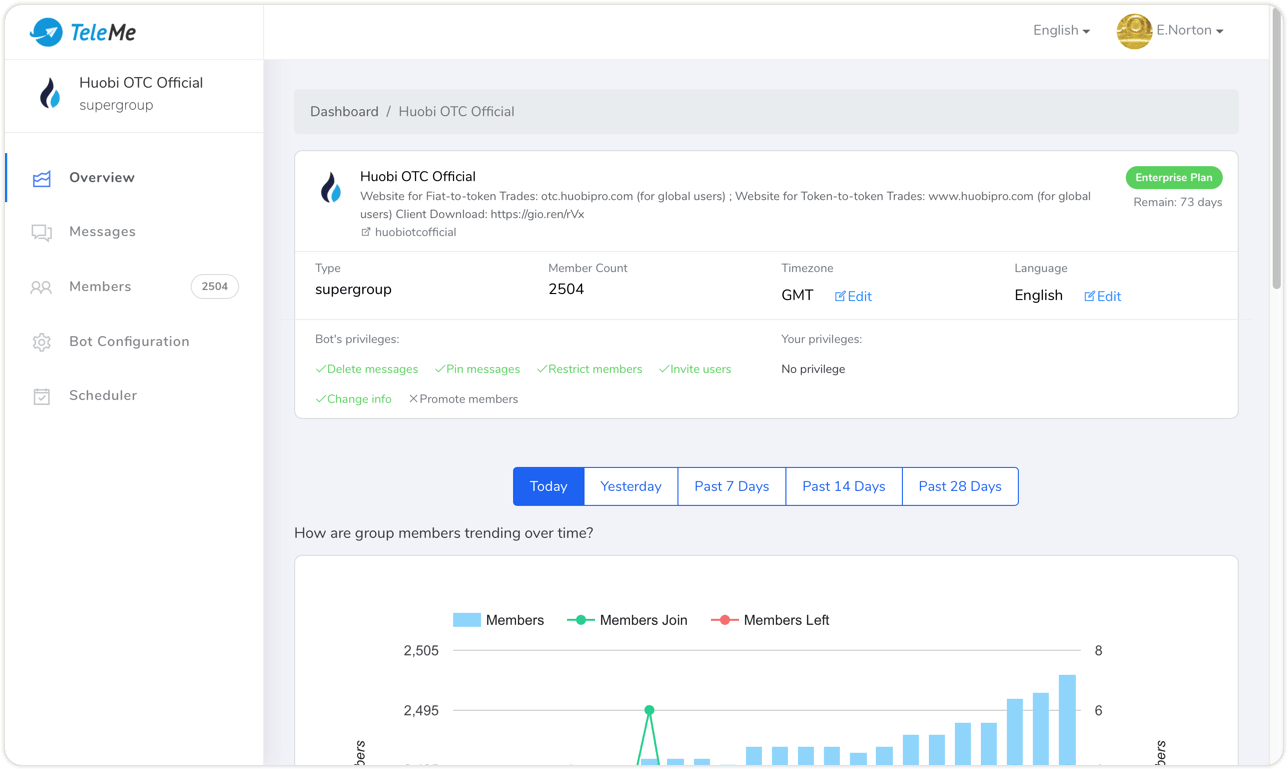Click the Members people icon
1288x770 pixels.
click(41, 288)
